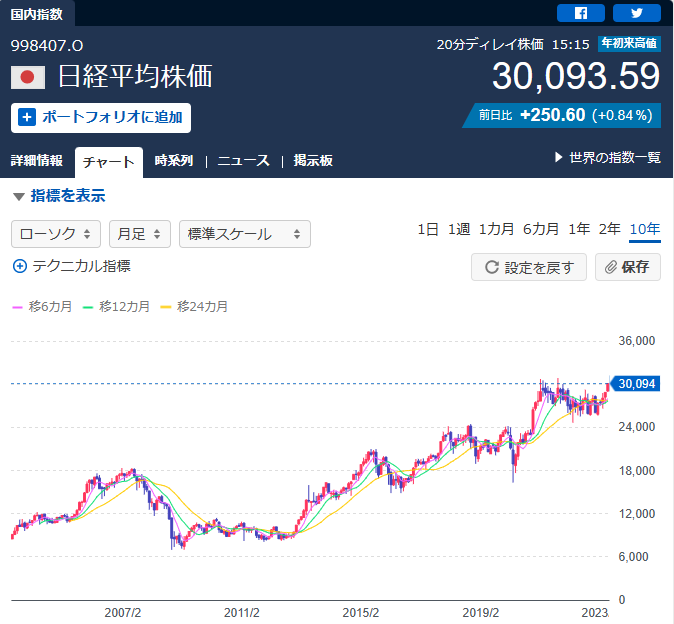674x624 pixels.
Task: Click the paperclip icon in 保存 button
Action: (x=611, y=267)
